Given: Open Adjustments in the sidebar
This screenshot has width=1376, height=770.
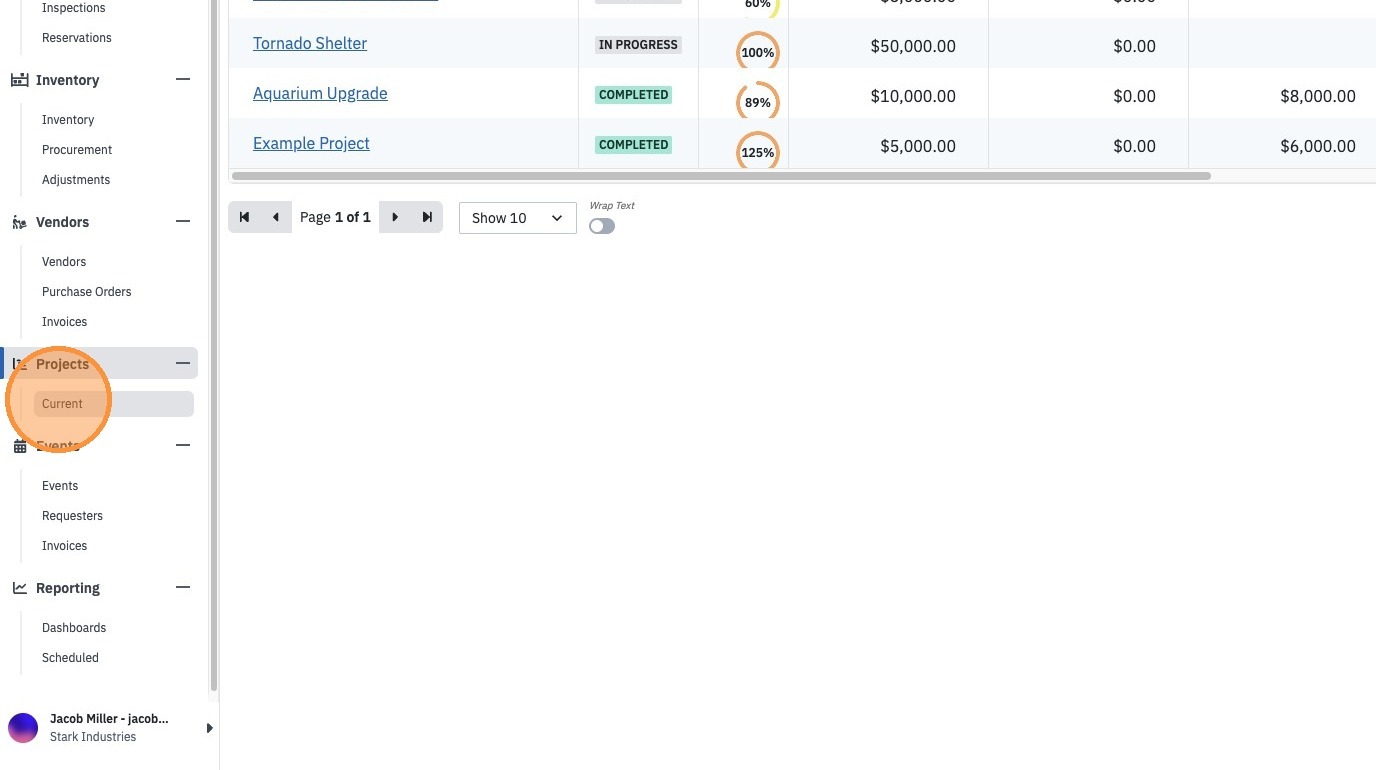Looking at the screenshot, I should coord(76,180).
